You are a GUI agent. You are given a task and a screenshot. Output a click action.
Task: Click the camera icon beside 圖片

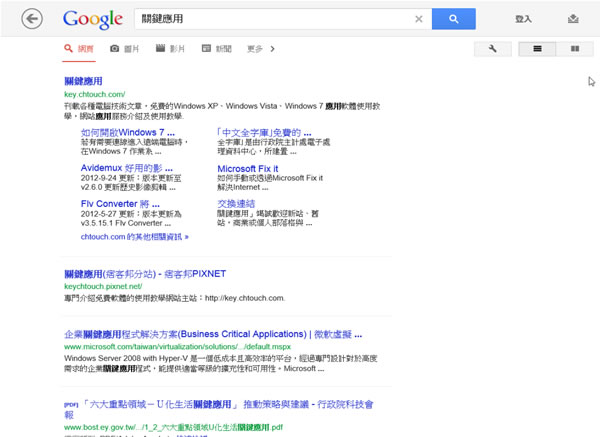(x=114, y=49)
